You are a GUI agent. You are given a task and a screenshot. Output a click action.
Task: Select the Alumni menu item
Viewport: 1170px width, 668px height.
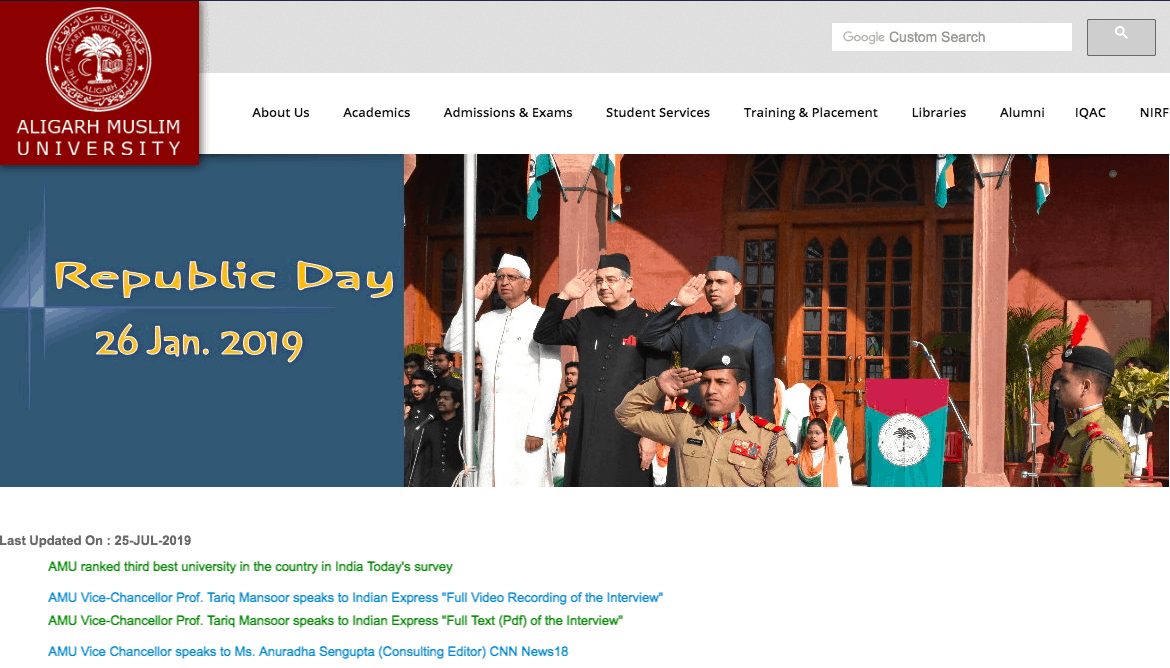click(x=1021, y=113)
